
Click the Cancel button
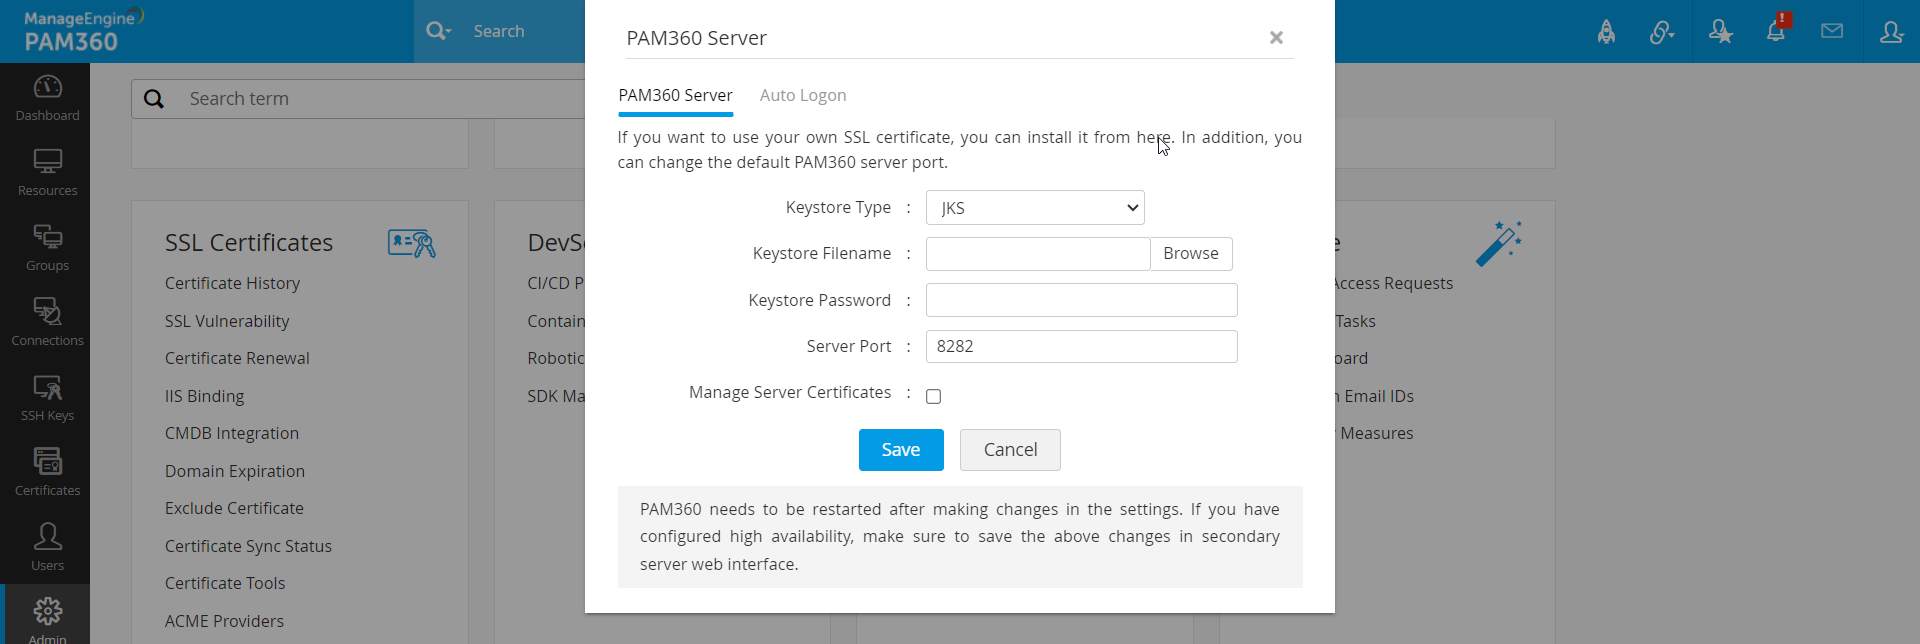tap(1010, 450)
